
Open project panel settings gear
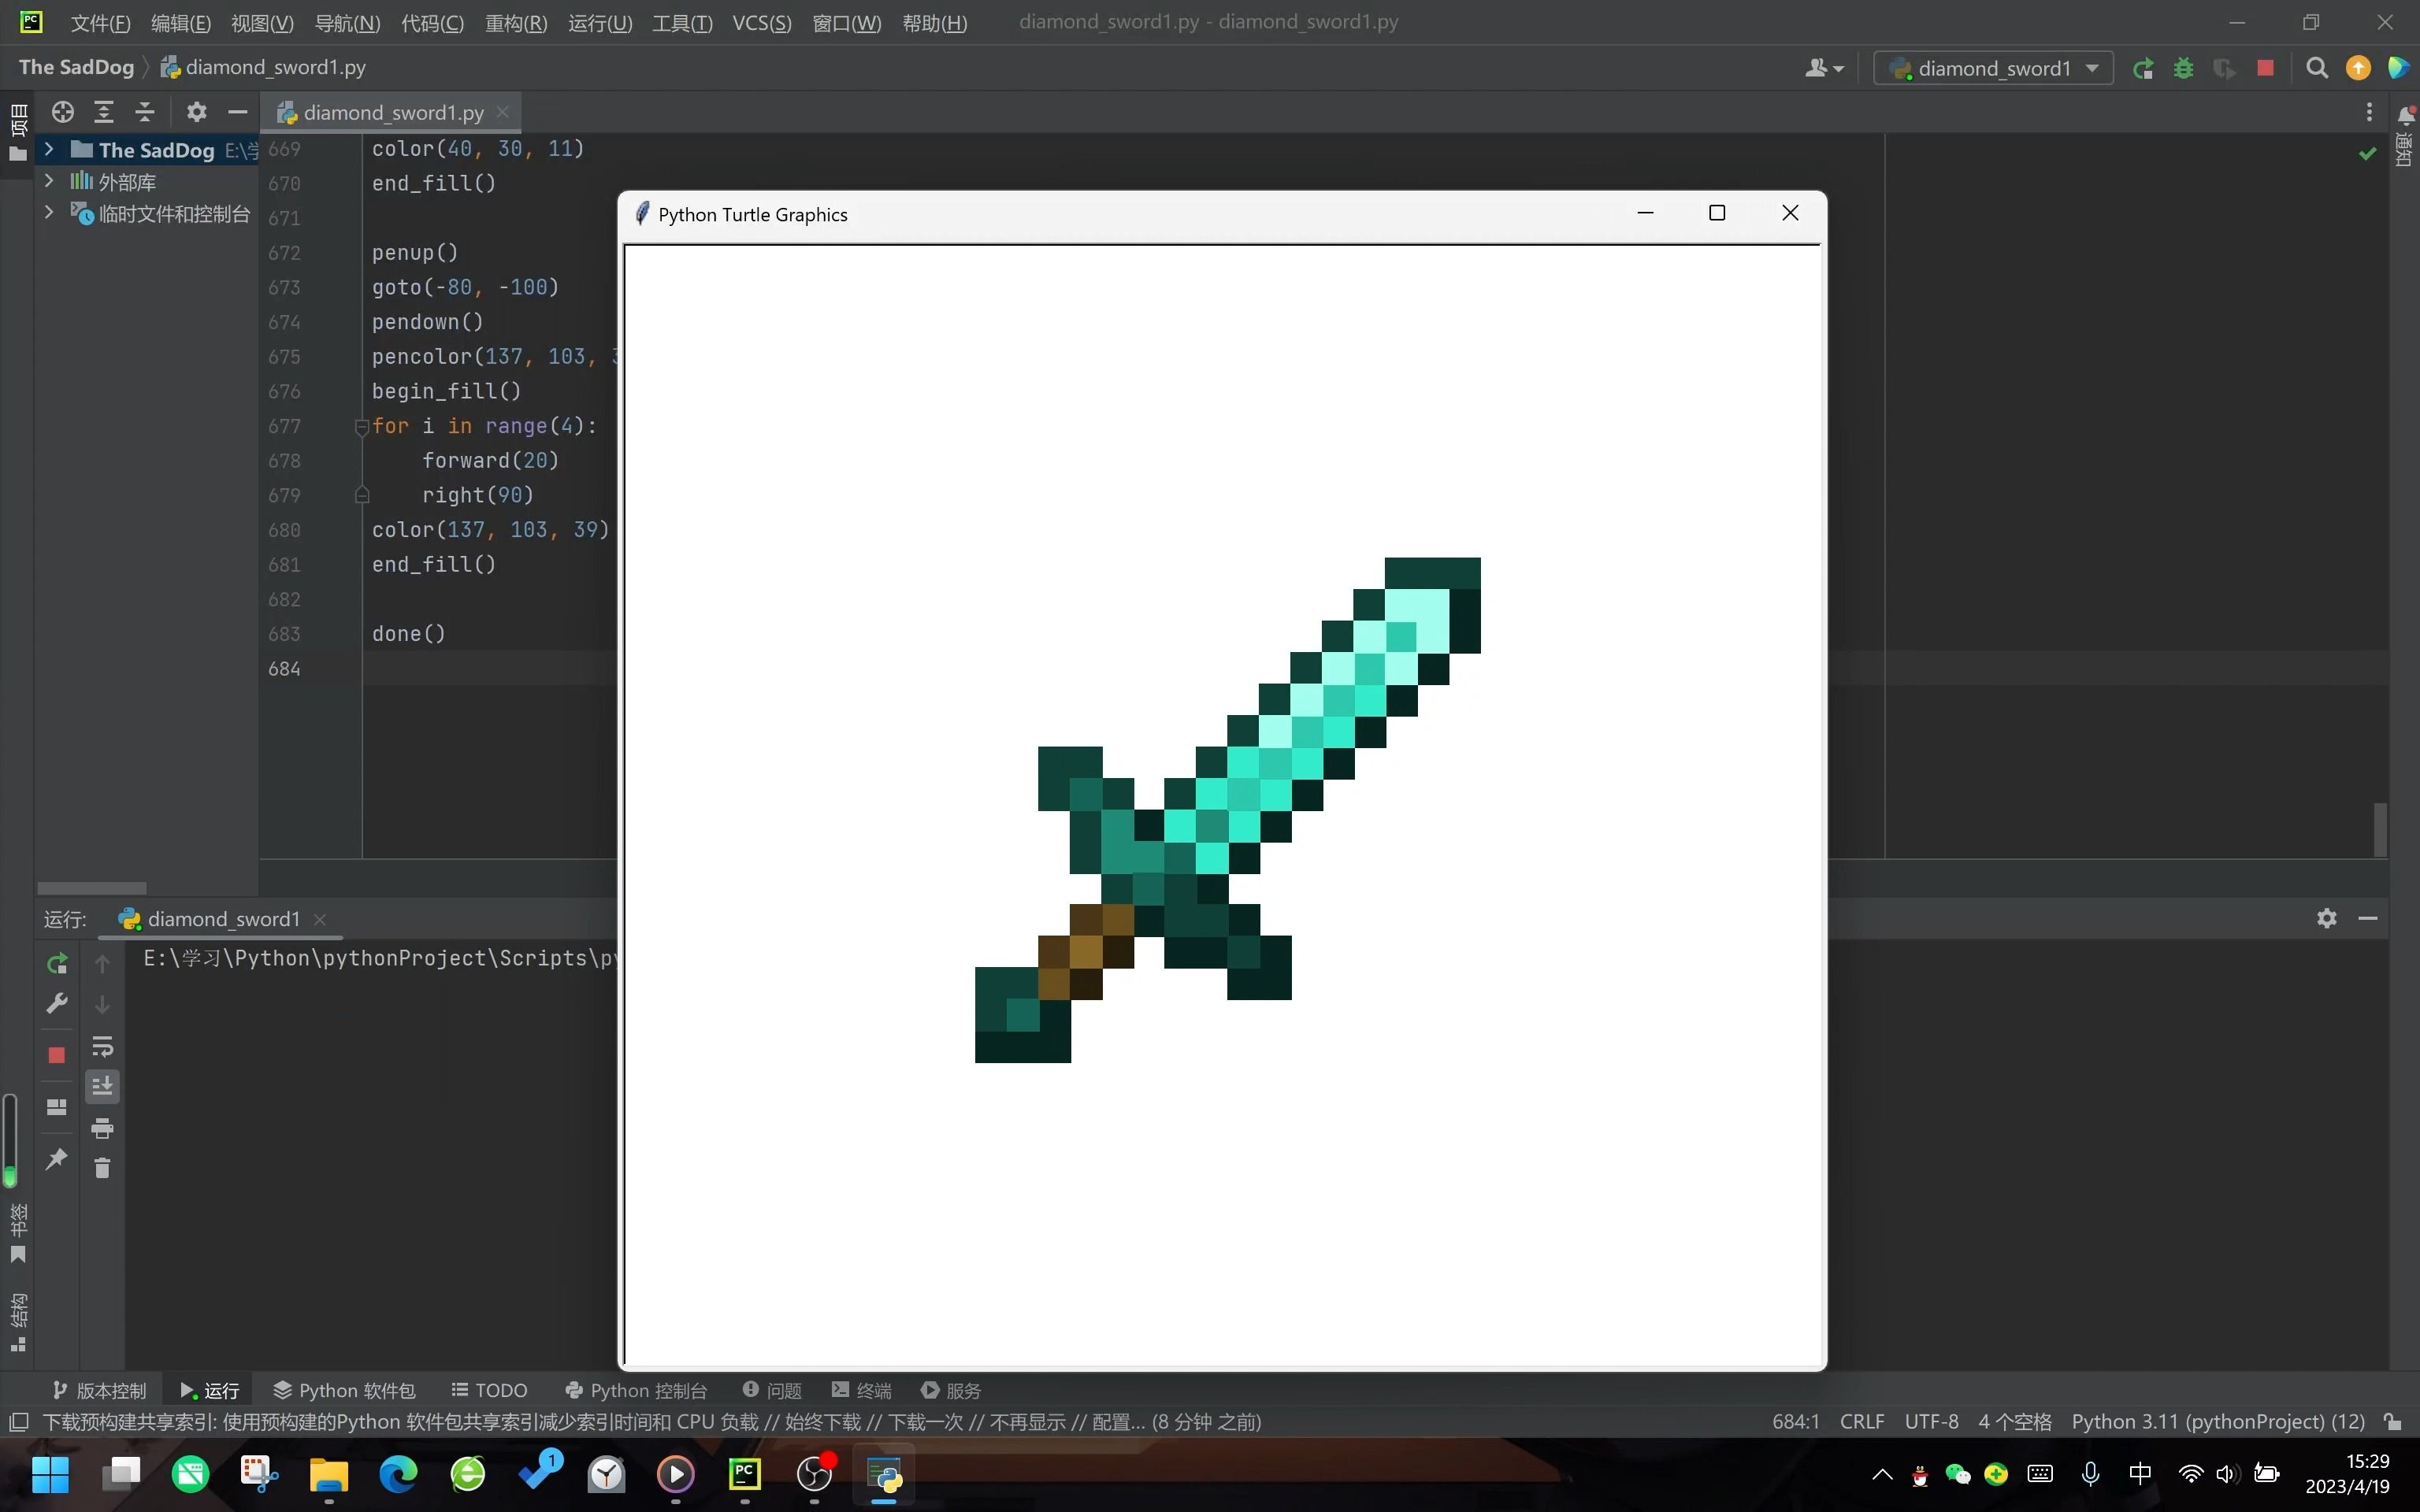click(197, 112)
